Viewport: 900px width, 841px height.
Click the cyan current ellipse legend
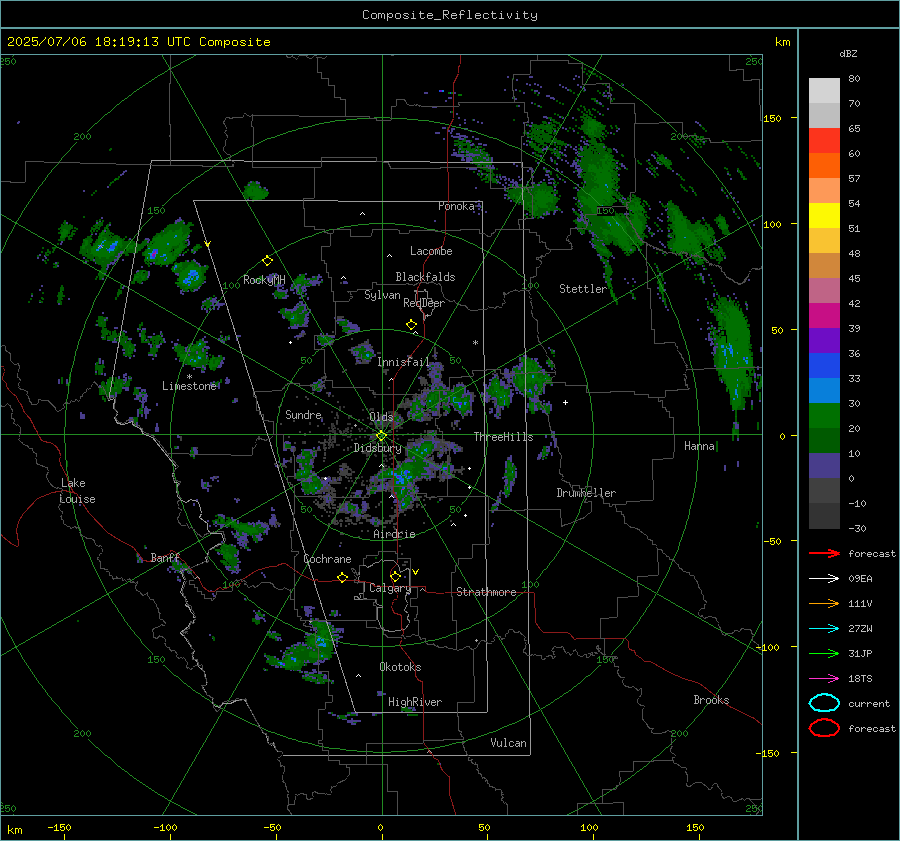click(x=824, y=703)
